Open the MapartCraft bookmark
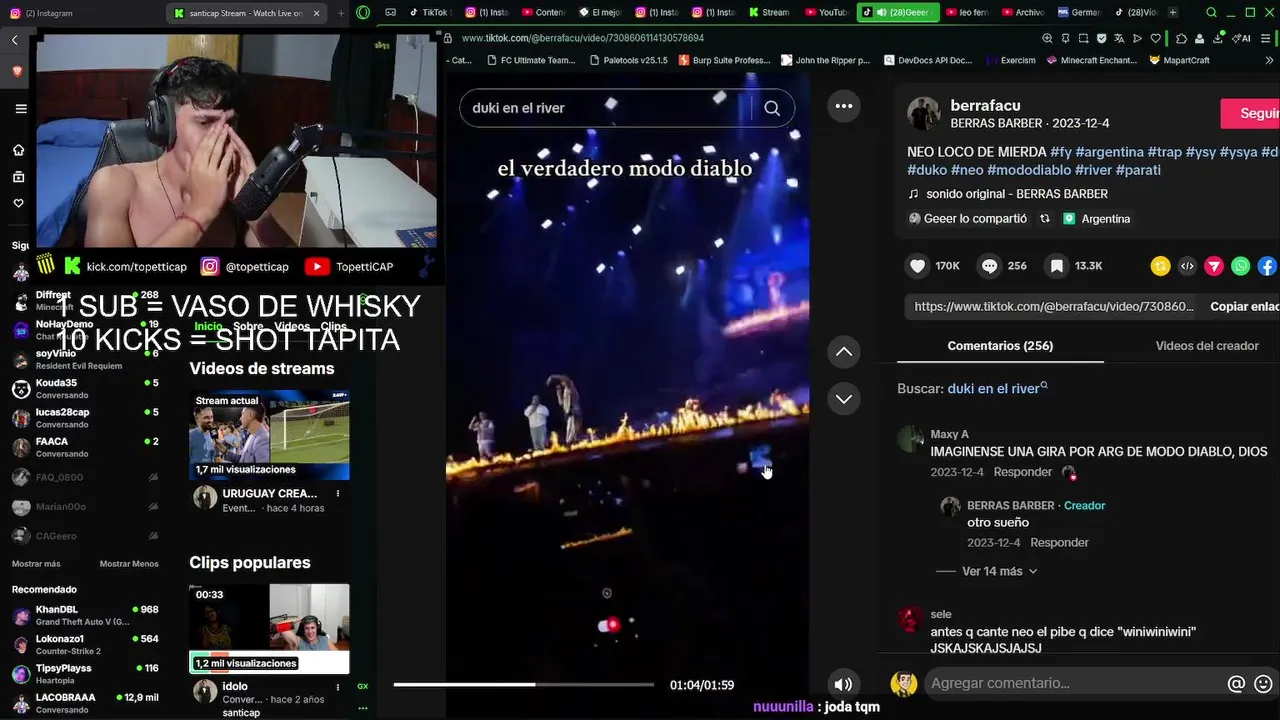This screenshot has height=720, width=1280. point(1179,60)
